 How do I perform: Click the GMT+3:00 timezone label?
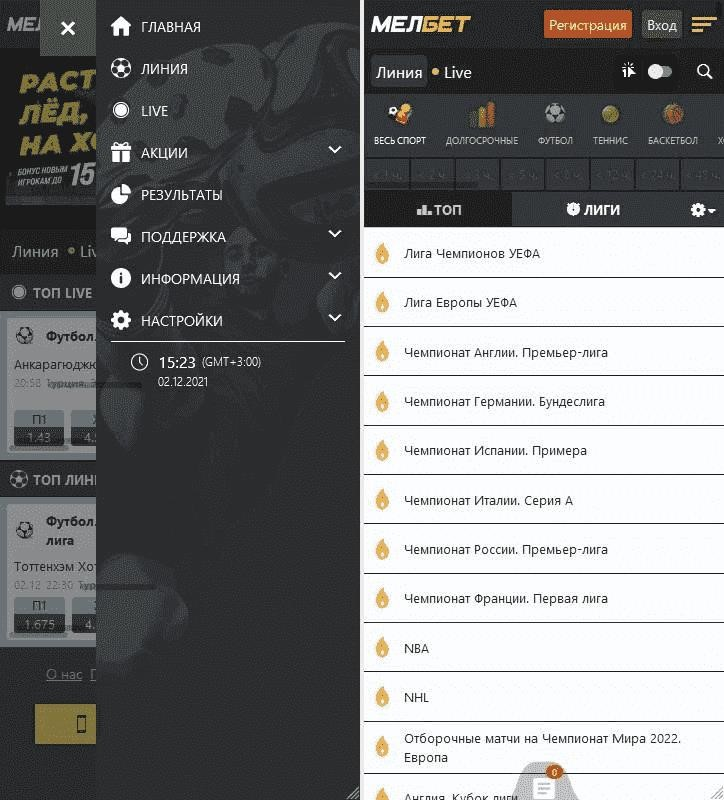(232, 362)
